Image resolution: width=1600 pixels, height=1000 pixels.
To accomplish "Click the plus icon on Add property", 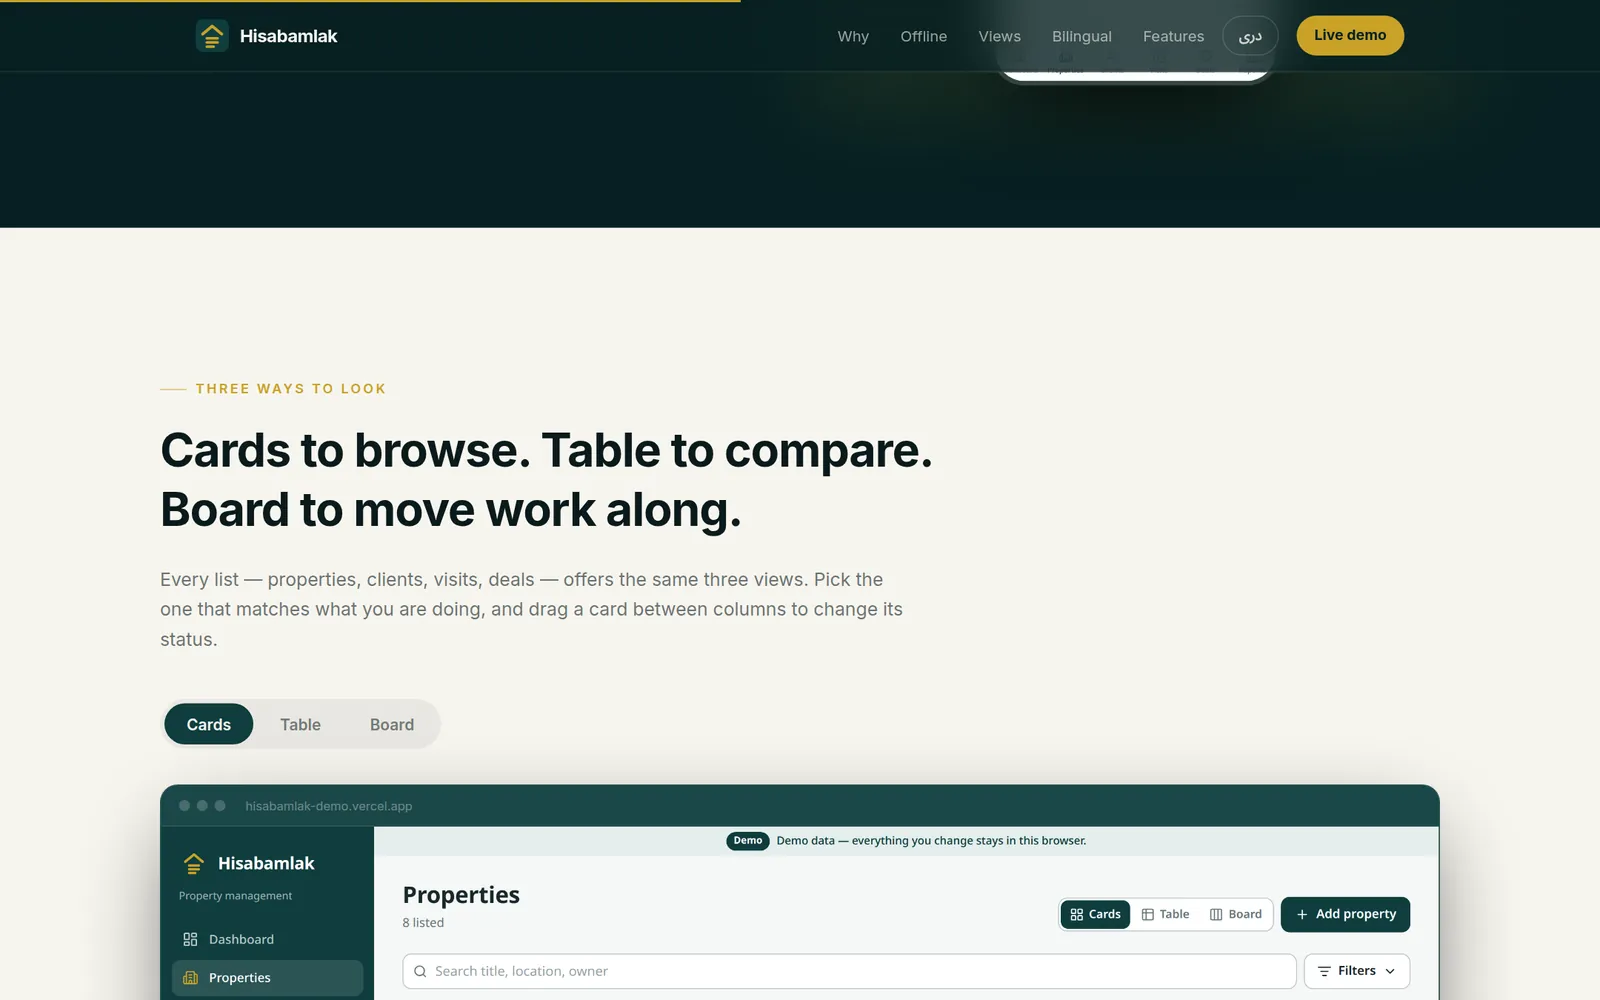I will coord(1302,914).
